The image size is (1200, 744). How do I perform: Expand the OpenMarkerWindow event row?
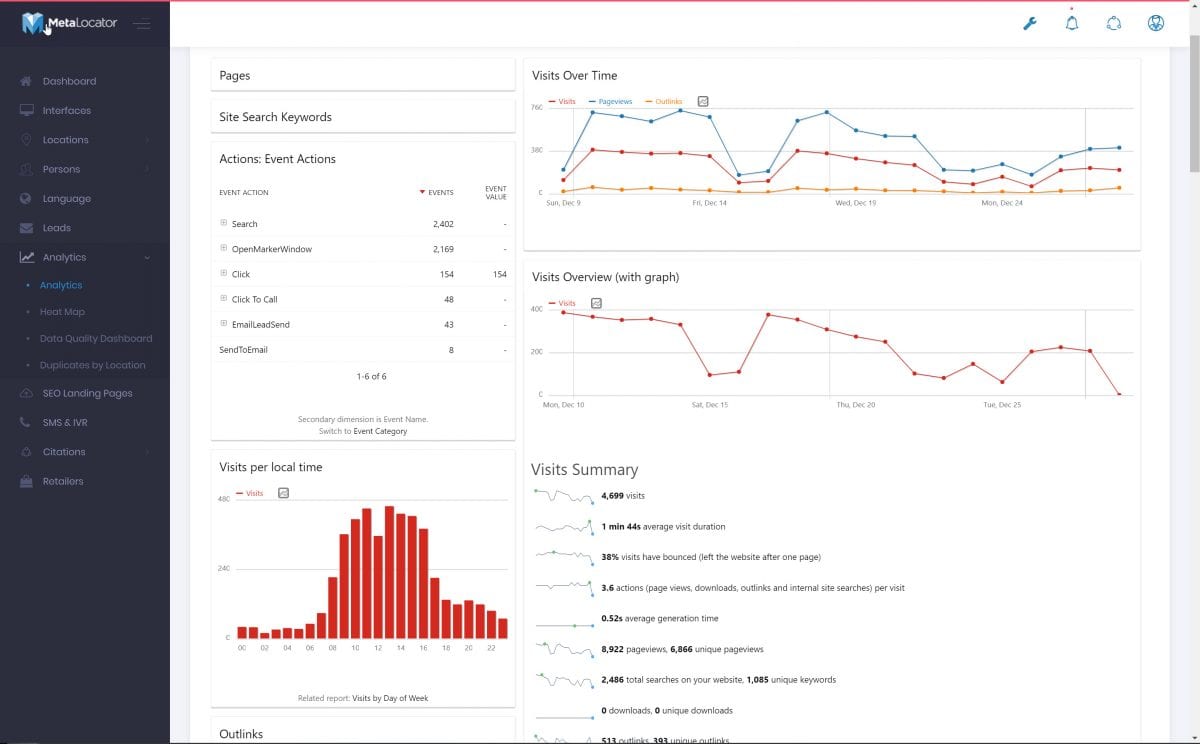tap(223, 248)
